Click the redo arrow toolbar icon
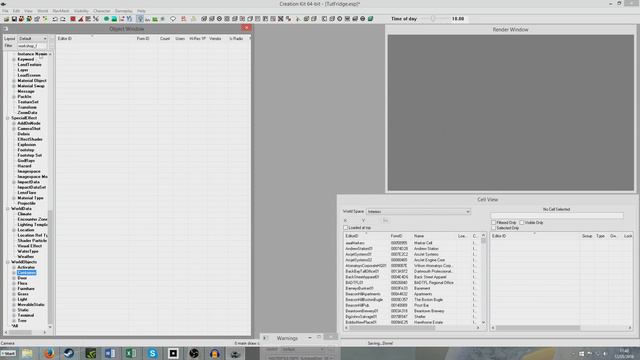Viewport: 640px width, 360px height. (63, 19)
